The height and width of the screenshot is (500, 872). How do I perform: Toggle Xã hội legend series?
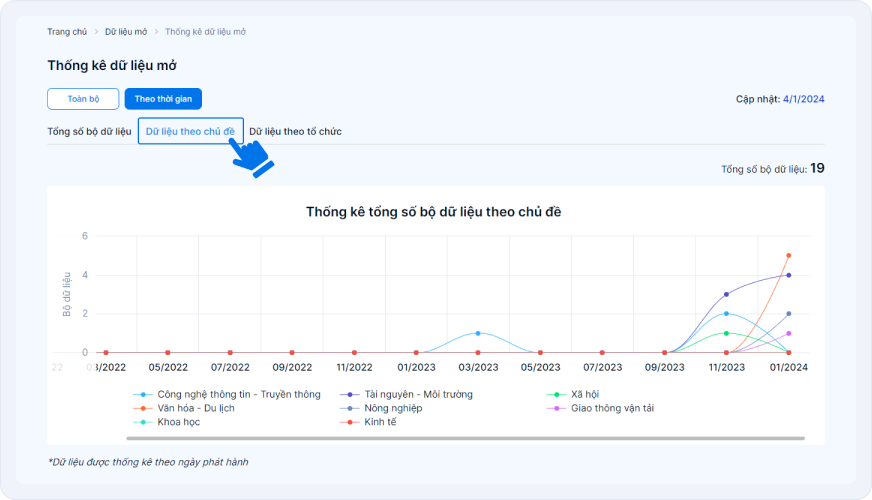(573, 394)
